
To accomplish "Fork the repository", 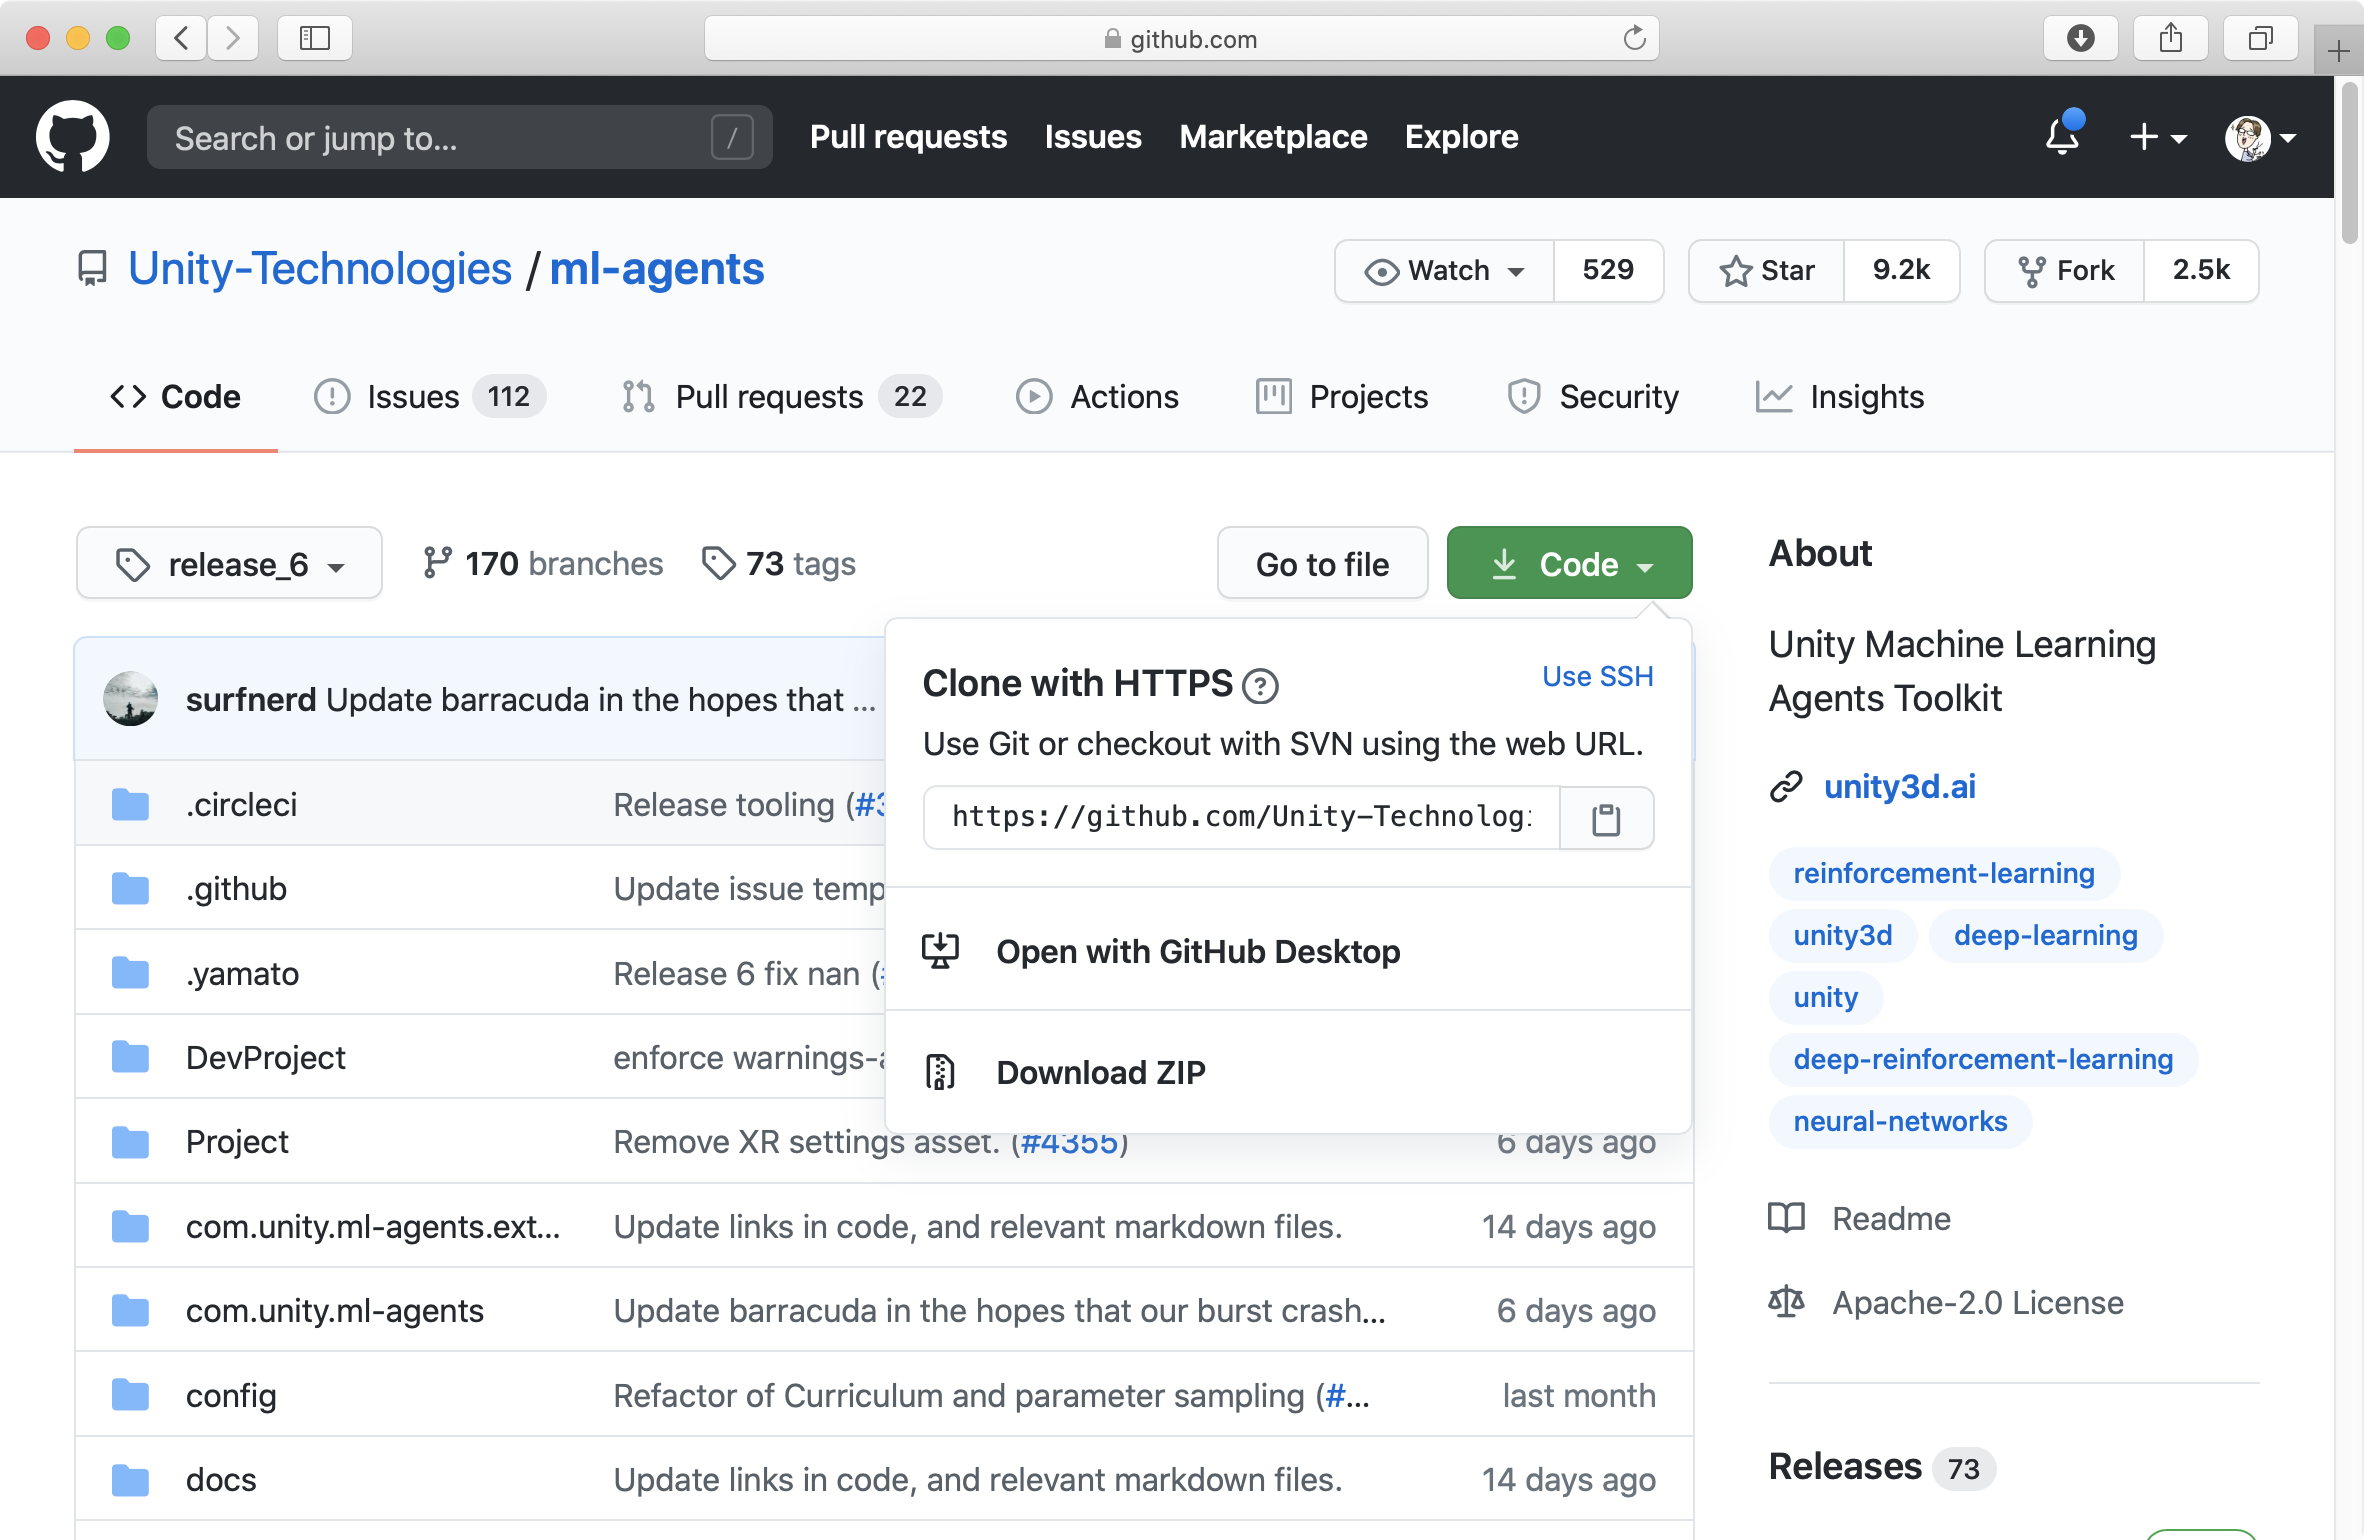I will tap(2065, 271).
